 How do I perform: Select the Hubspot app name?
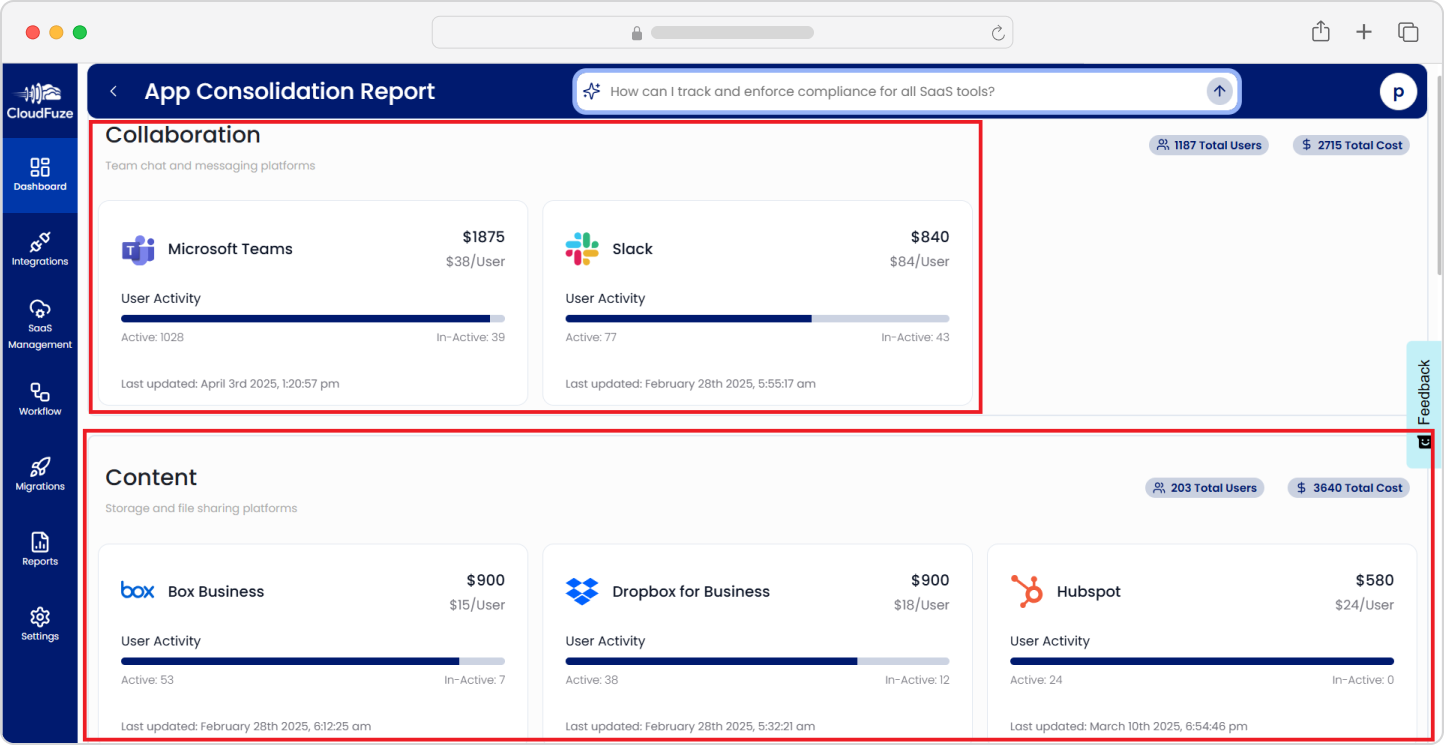(x=1089, y=591)
